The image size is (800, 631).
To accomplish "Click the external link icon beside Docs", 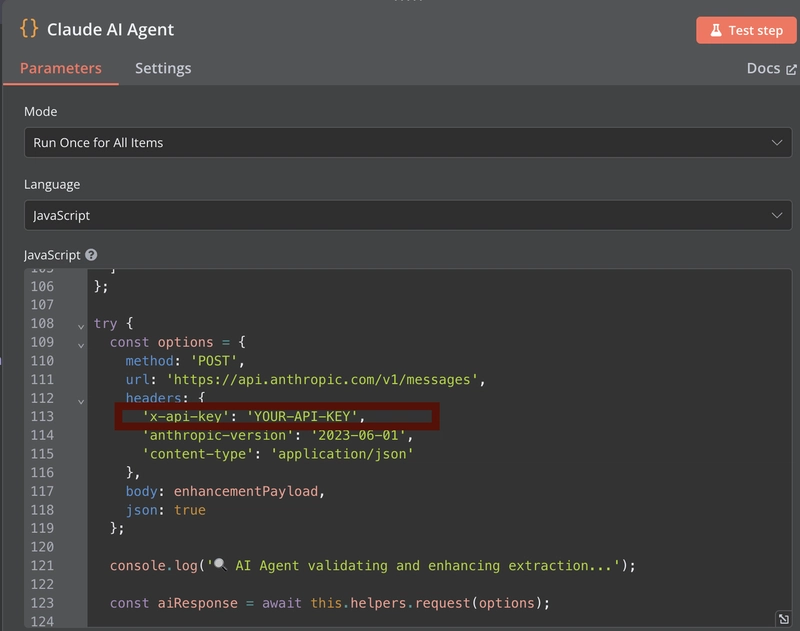I will click(791, 69).
